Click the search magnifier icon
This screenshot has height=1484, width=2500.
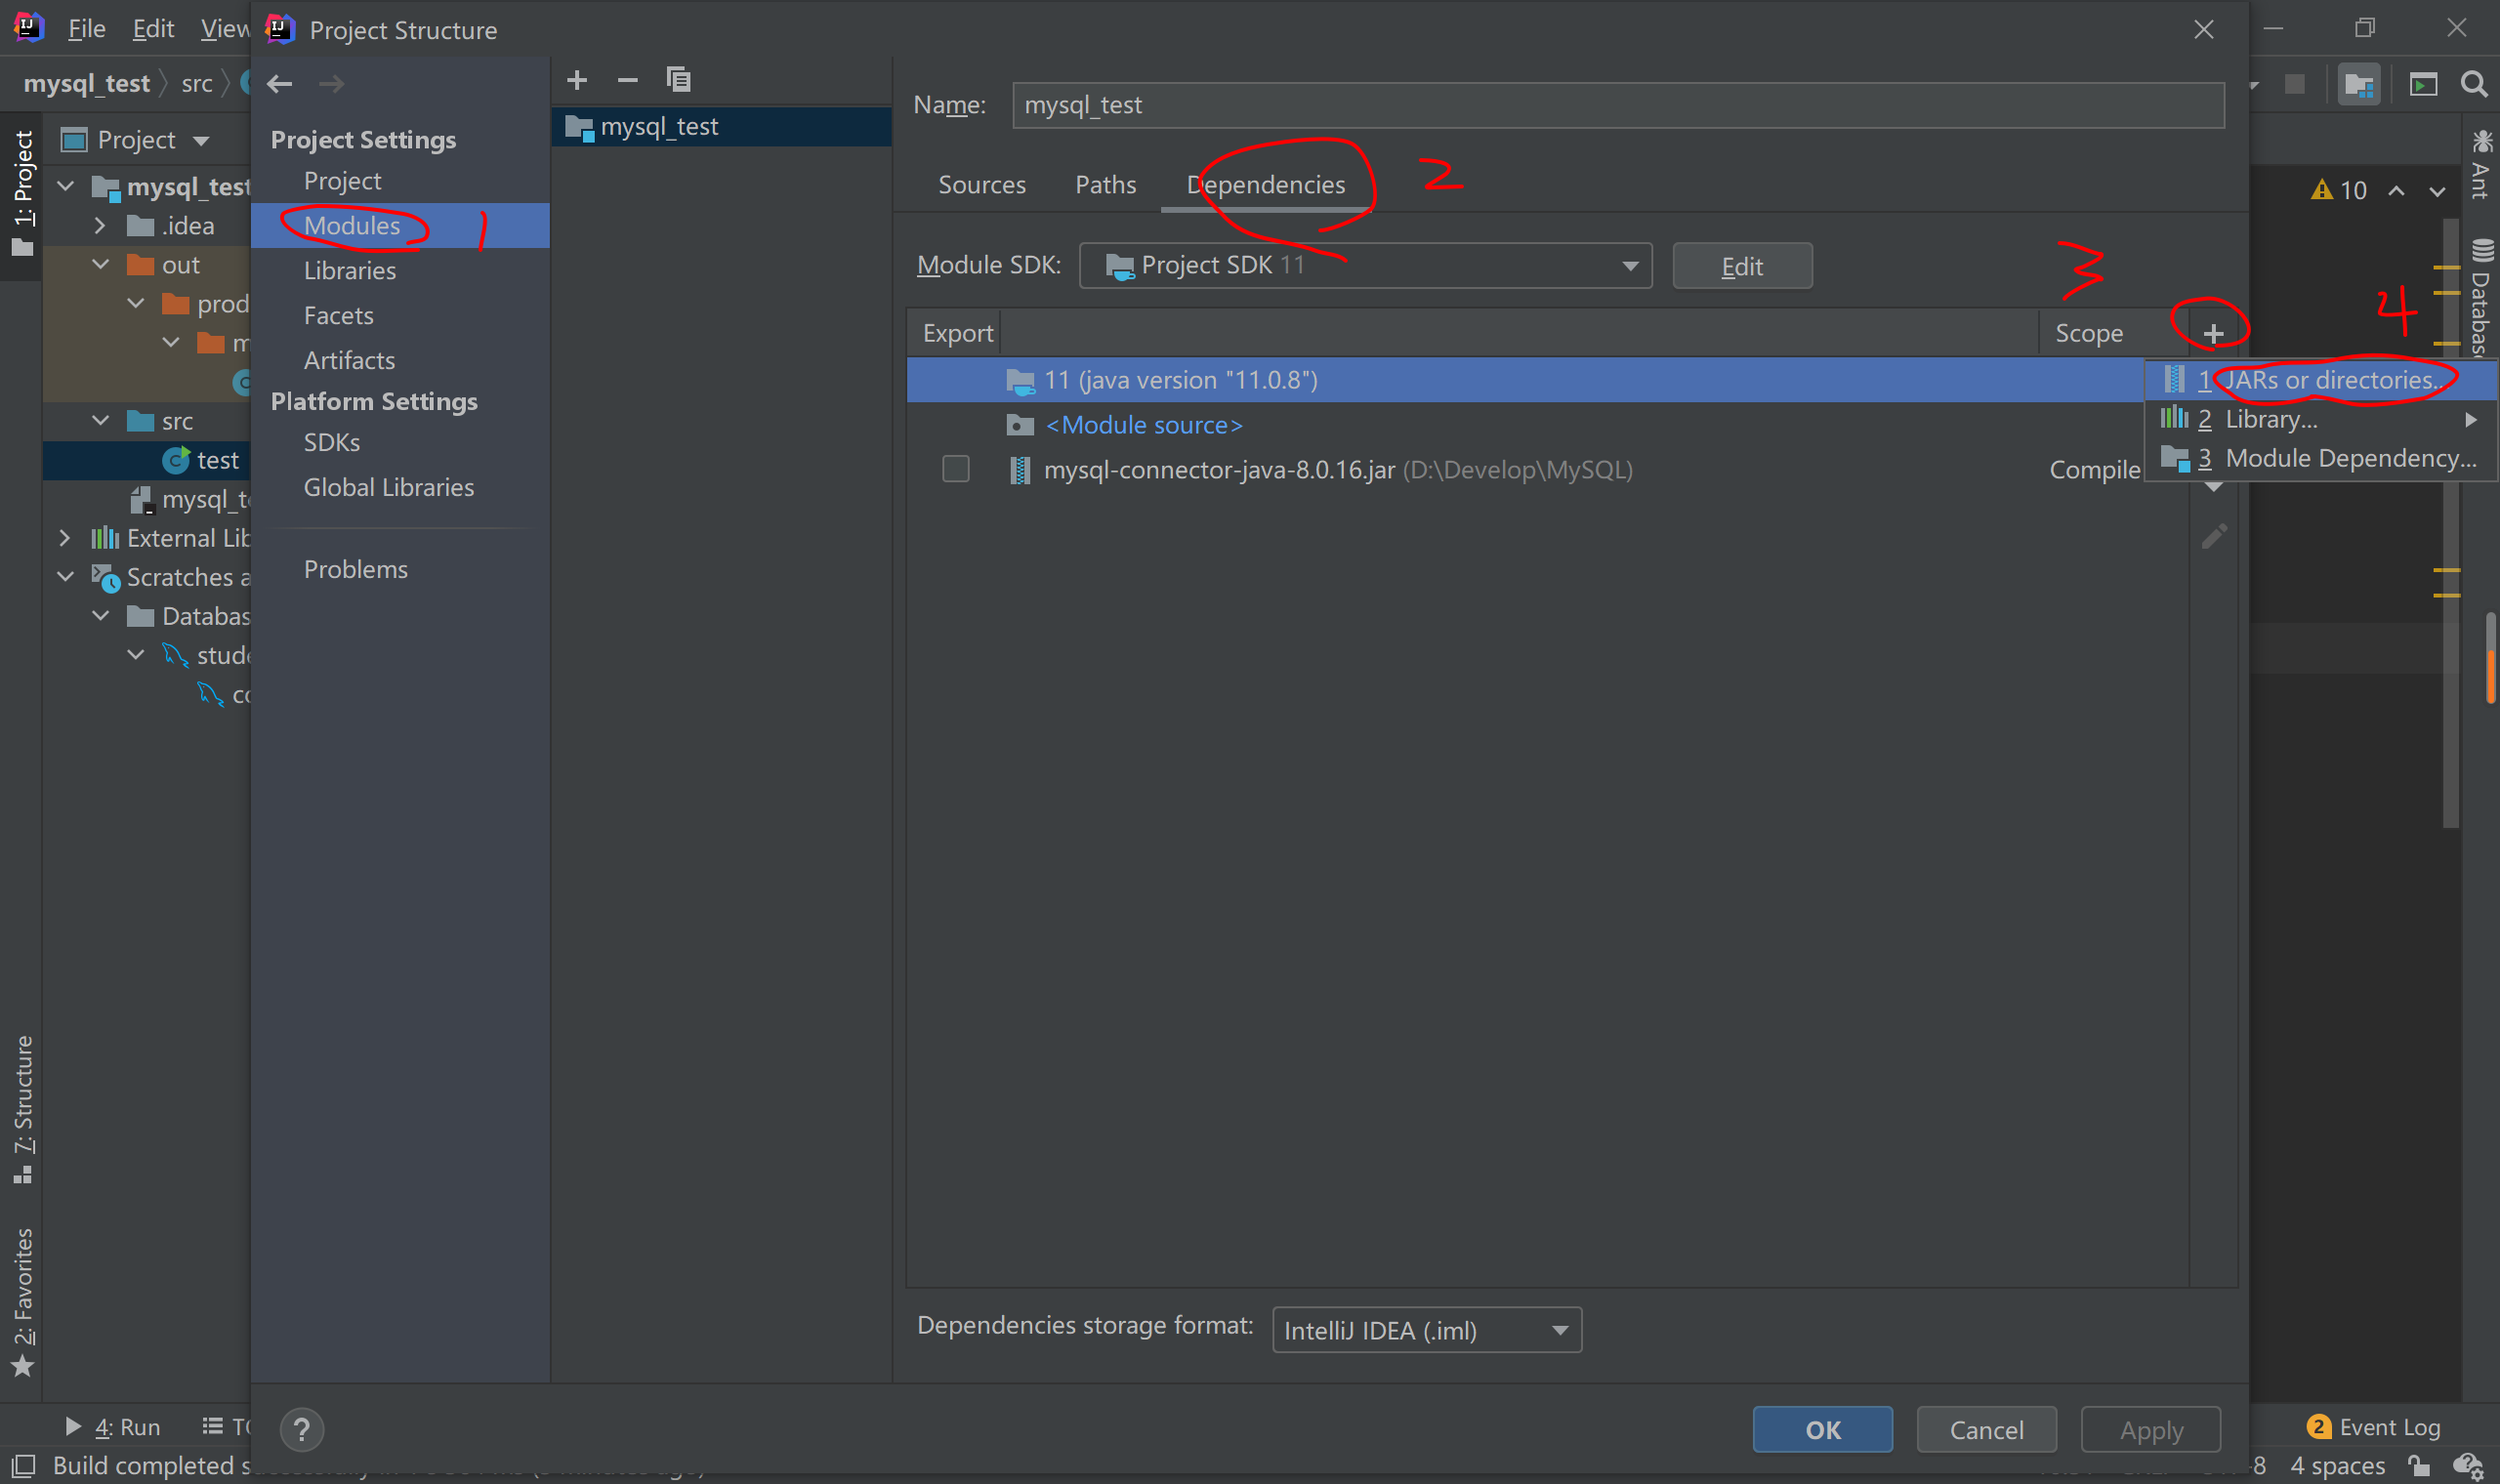pyautogui.click(x=2474, y=85)
